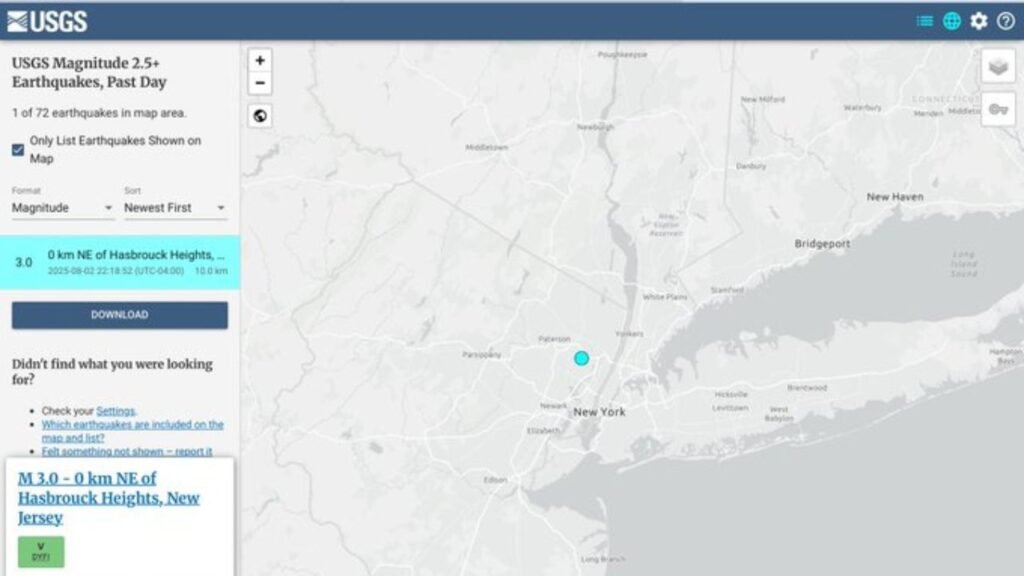
Task: Zoom to world extent globe button
Action: click(260, 116)
